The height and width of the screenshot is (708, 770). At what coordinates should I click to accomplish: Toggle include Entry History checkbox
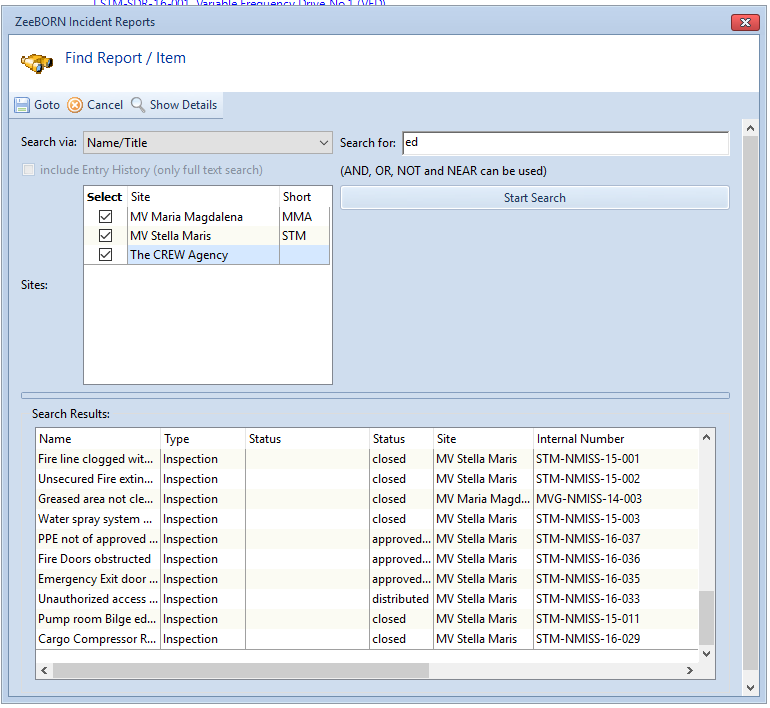coord(28,170)
